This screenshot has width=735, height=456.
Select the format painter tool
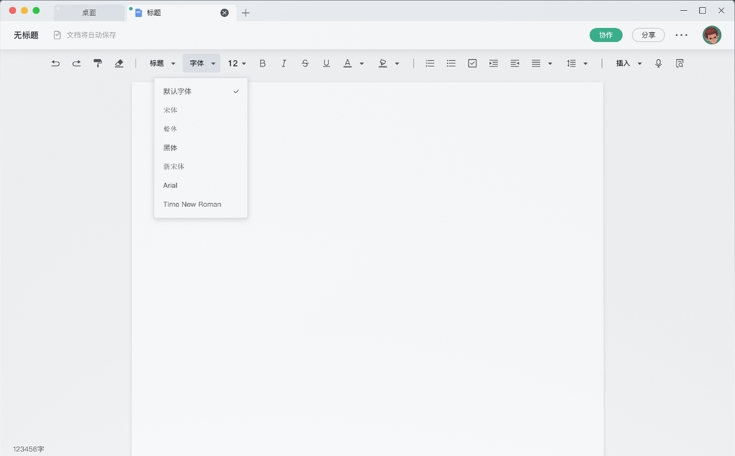pos(98,63)
